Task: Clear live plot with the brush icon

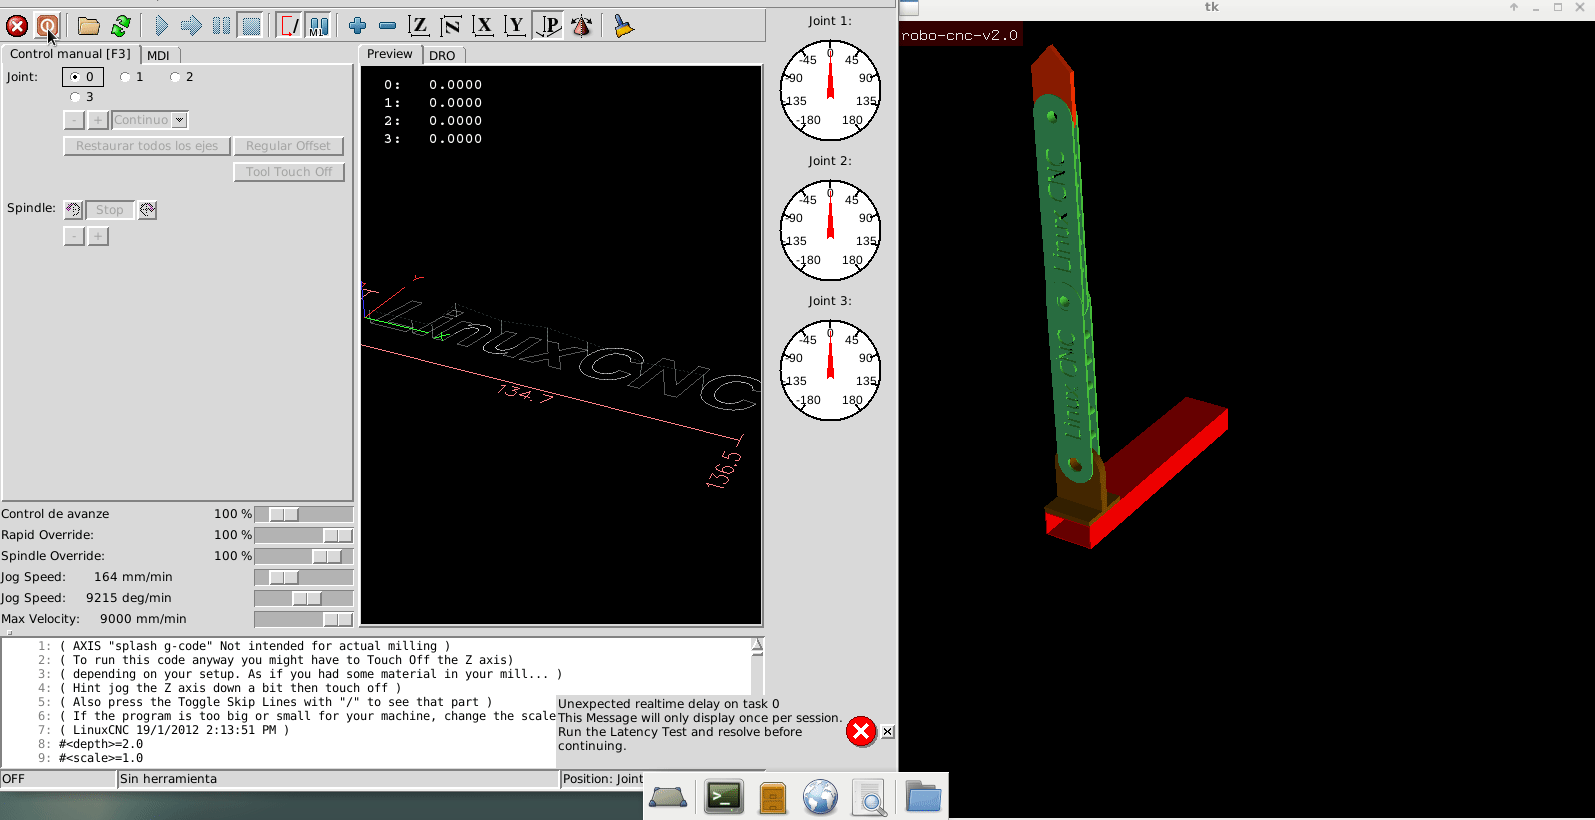Action: 623,26
